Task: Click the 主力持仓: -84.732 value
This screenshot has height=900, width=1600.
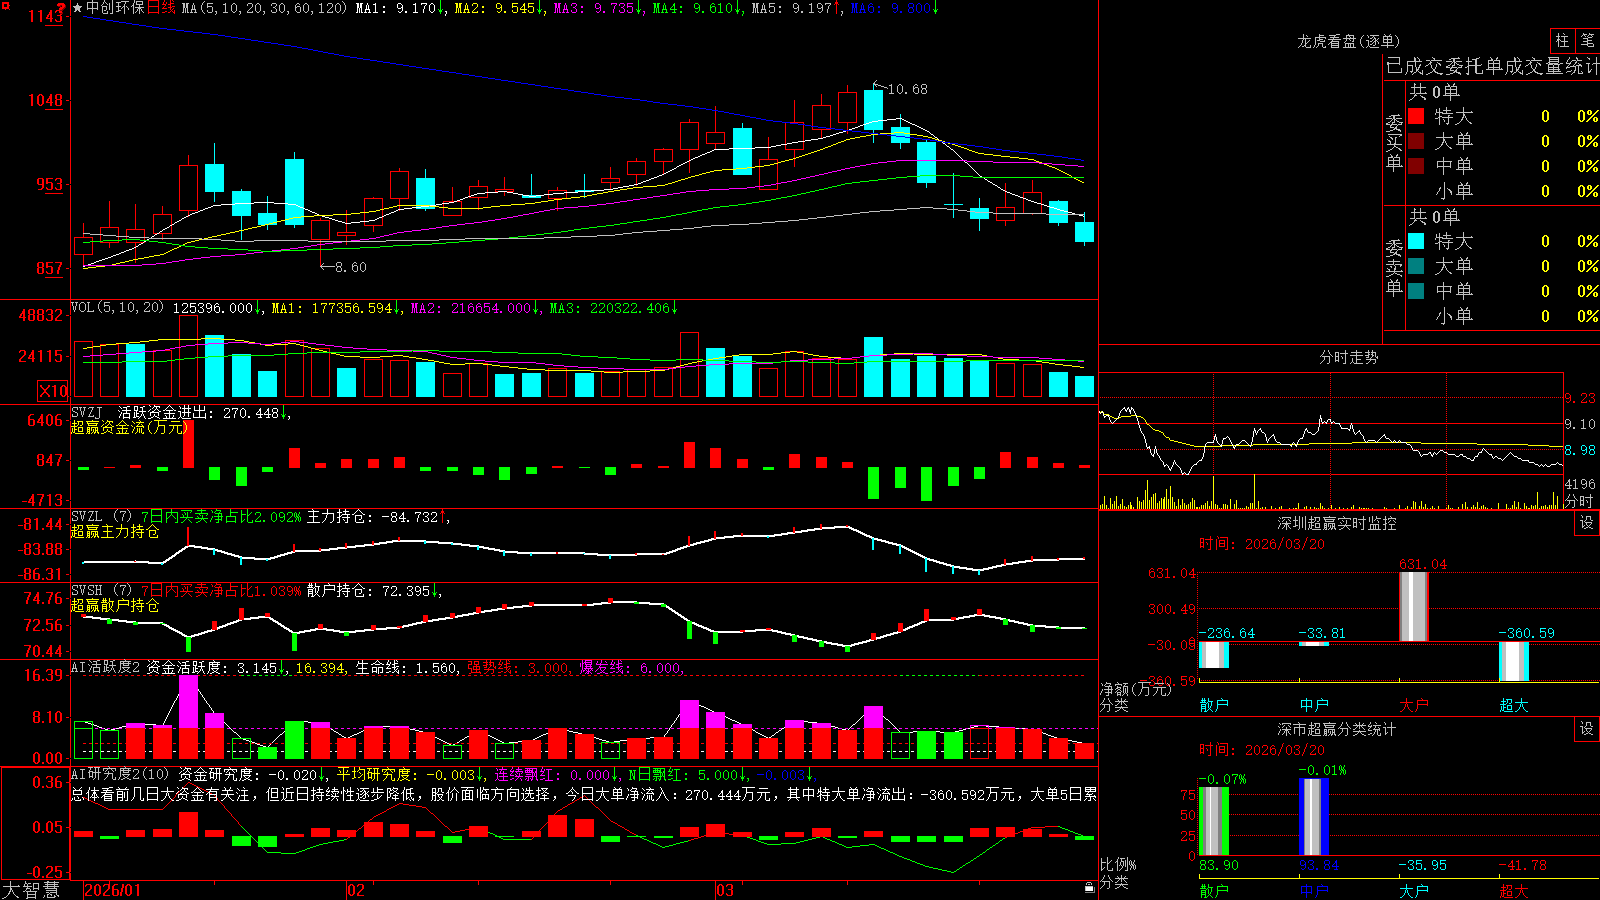Action: [x=373, y=517]
